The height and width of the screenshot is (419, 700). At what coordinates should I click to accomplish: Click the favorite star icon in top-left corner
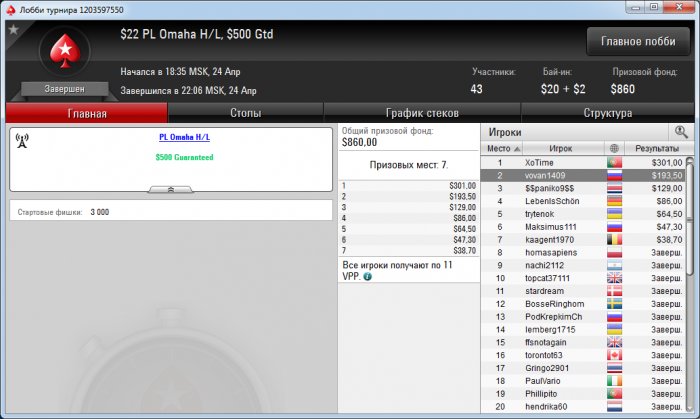tap(13, 30)
